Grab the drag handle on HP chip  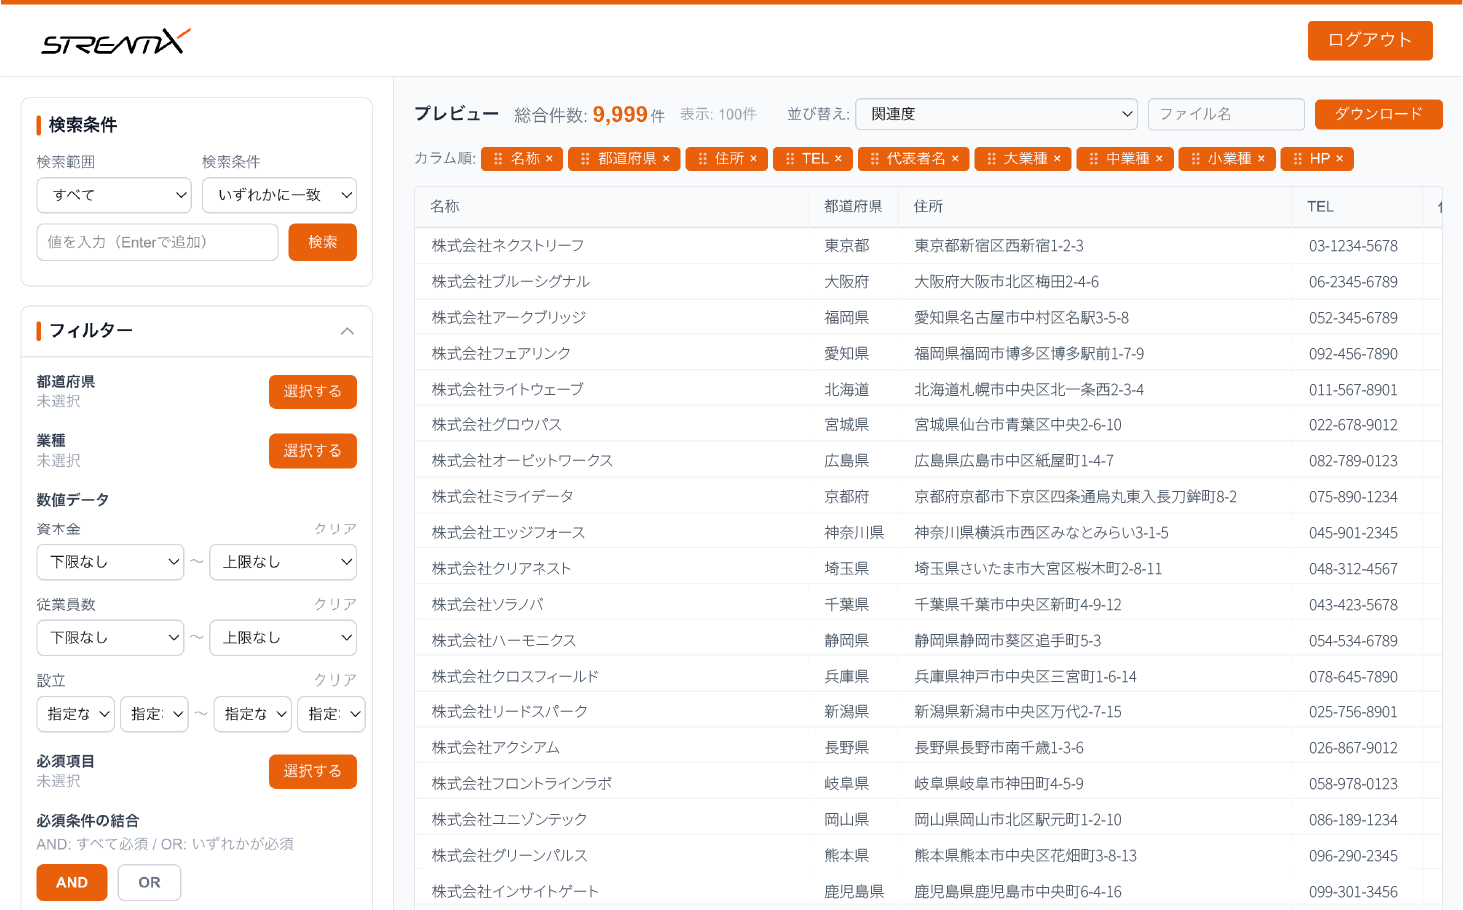(1297, 159)
